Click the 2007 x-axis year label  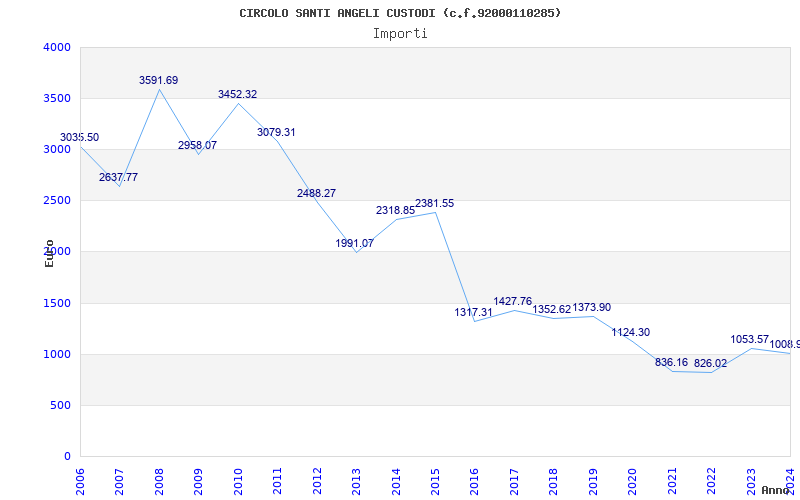[119, 481]
